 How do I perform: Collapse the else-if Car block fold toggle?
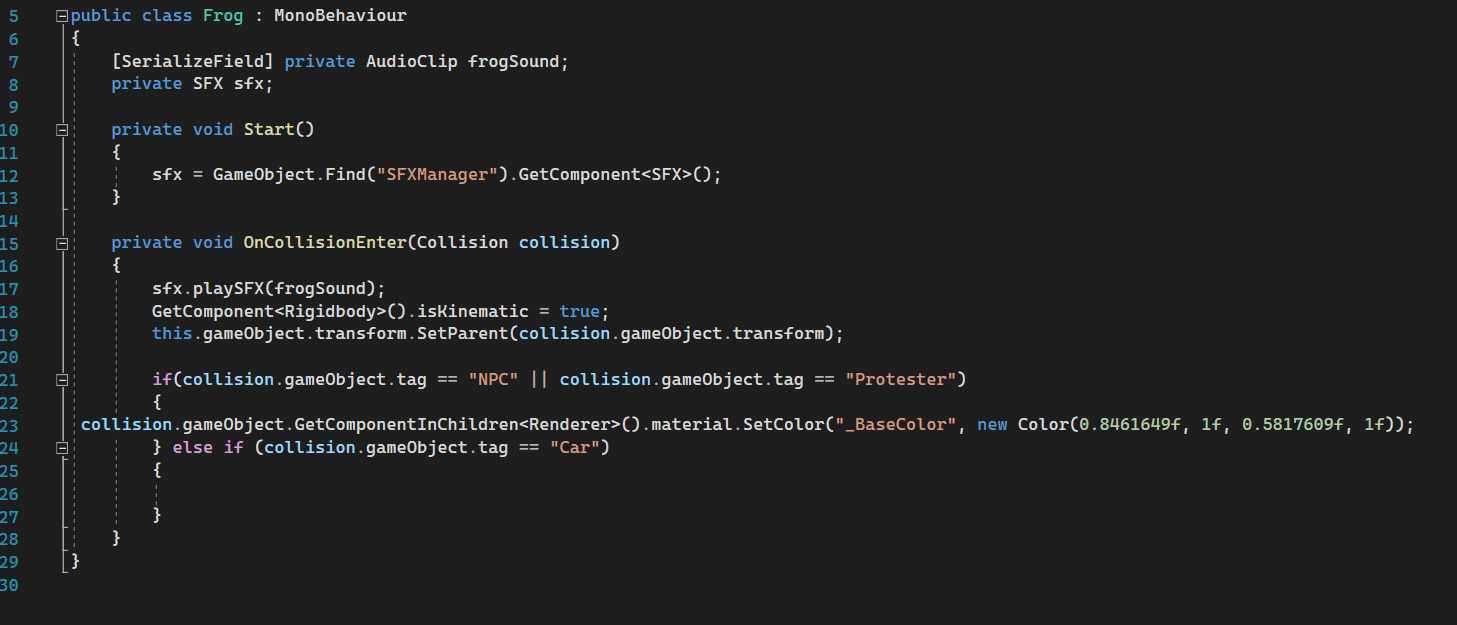(63, 447)
